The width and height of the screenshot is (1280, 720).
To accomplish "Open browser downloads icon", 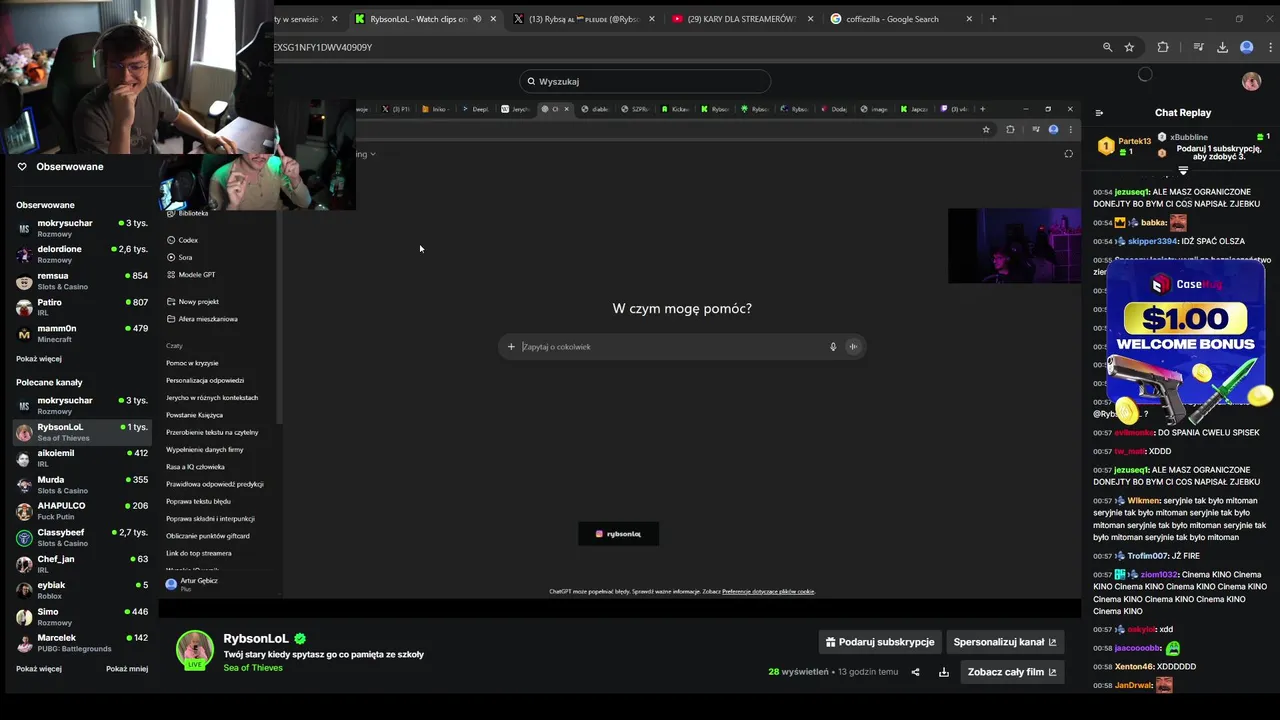I will click(1222, 47).
